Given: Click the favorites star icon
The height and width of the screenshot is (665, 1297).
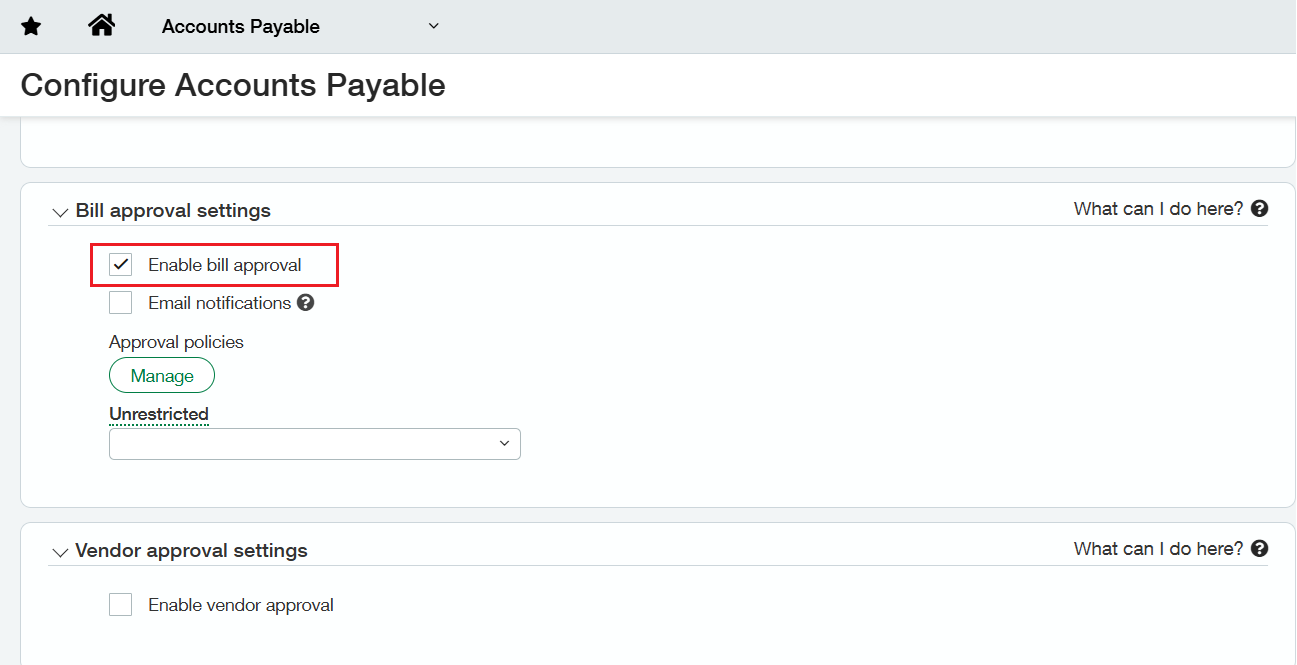Looking at the screenshot, I should click(x=31, y=27).
